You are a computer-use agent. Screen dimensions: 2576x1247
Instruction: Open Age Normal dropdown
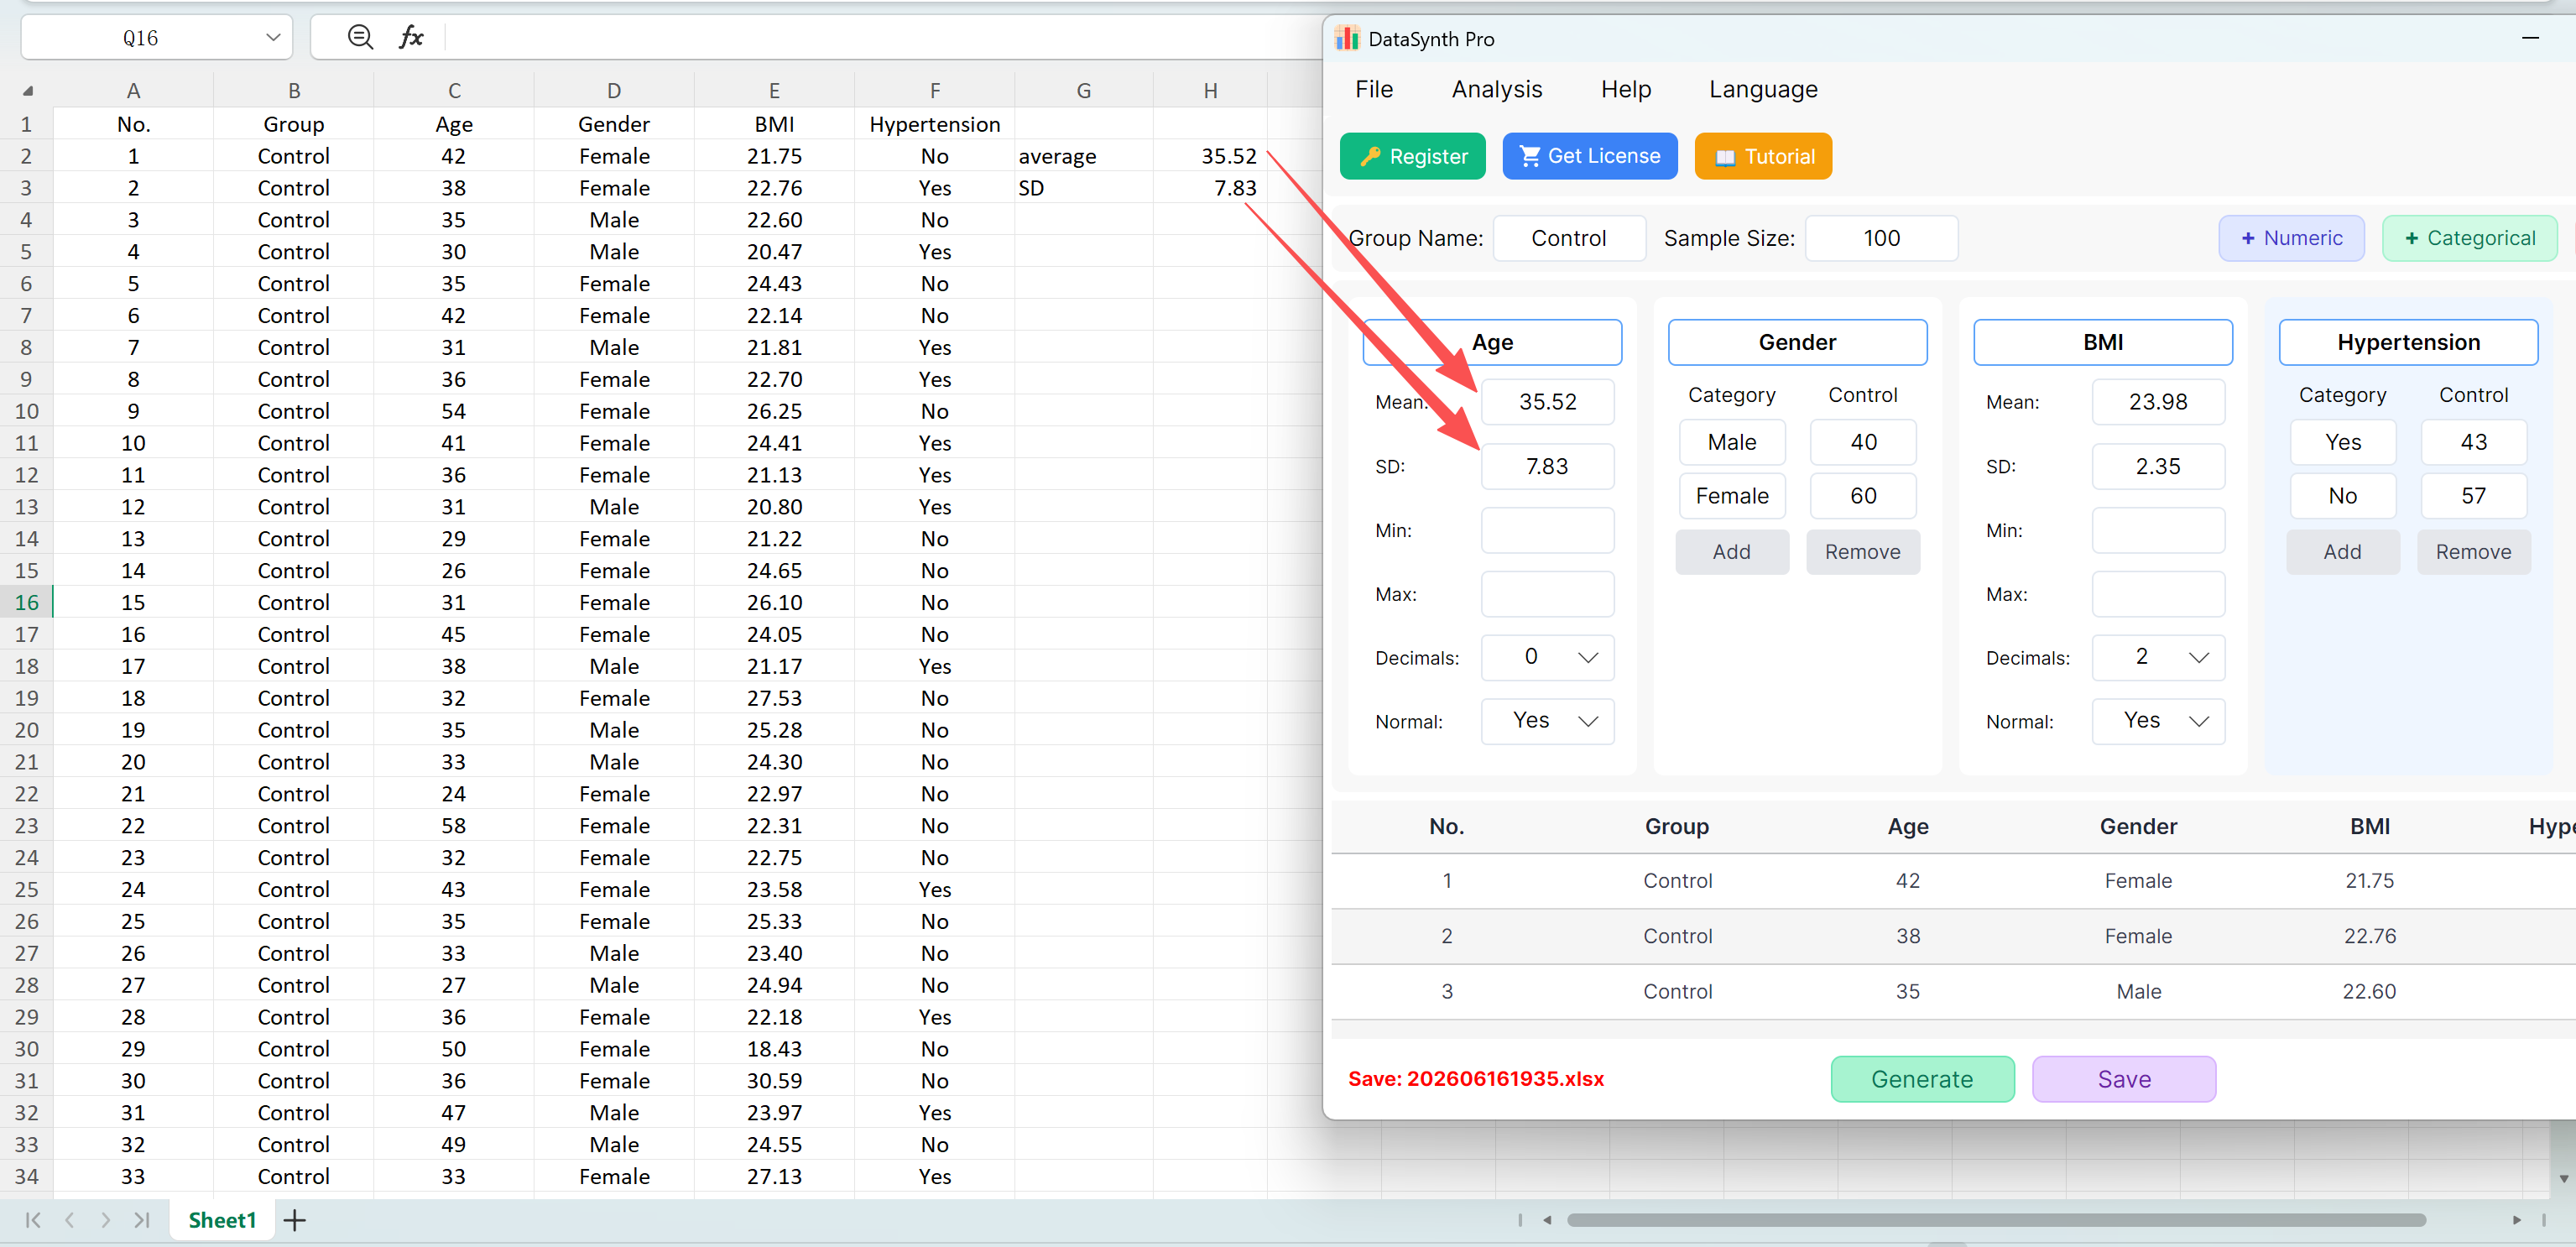click(1547, 721)
